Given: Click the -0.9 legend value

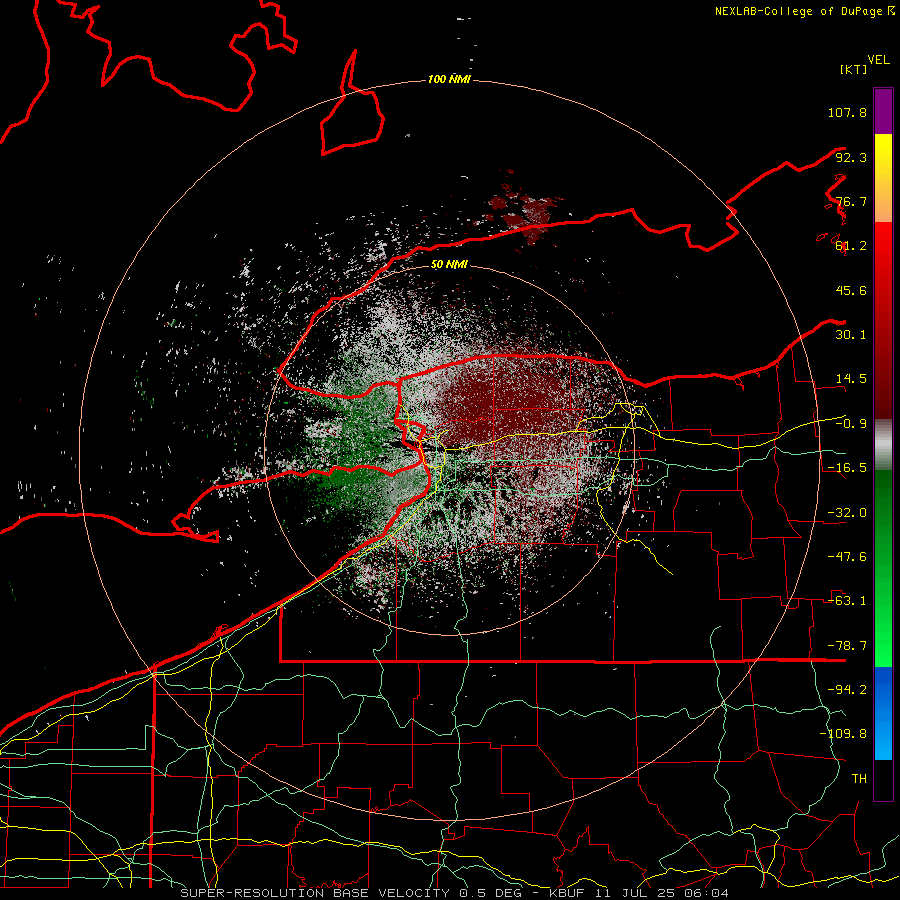Looking at the screenshot, I should coord(851,424).
